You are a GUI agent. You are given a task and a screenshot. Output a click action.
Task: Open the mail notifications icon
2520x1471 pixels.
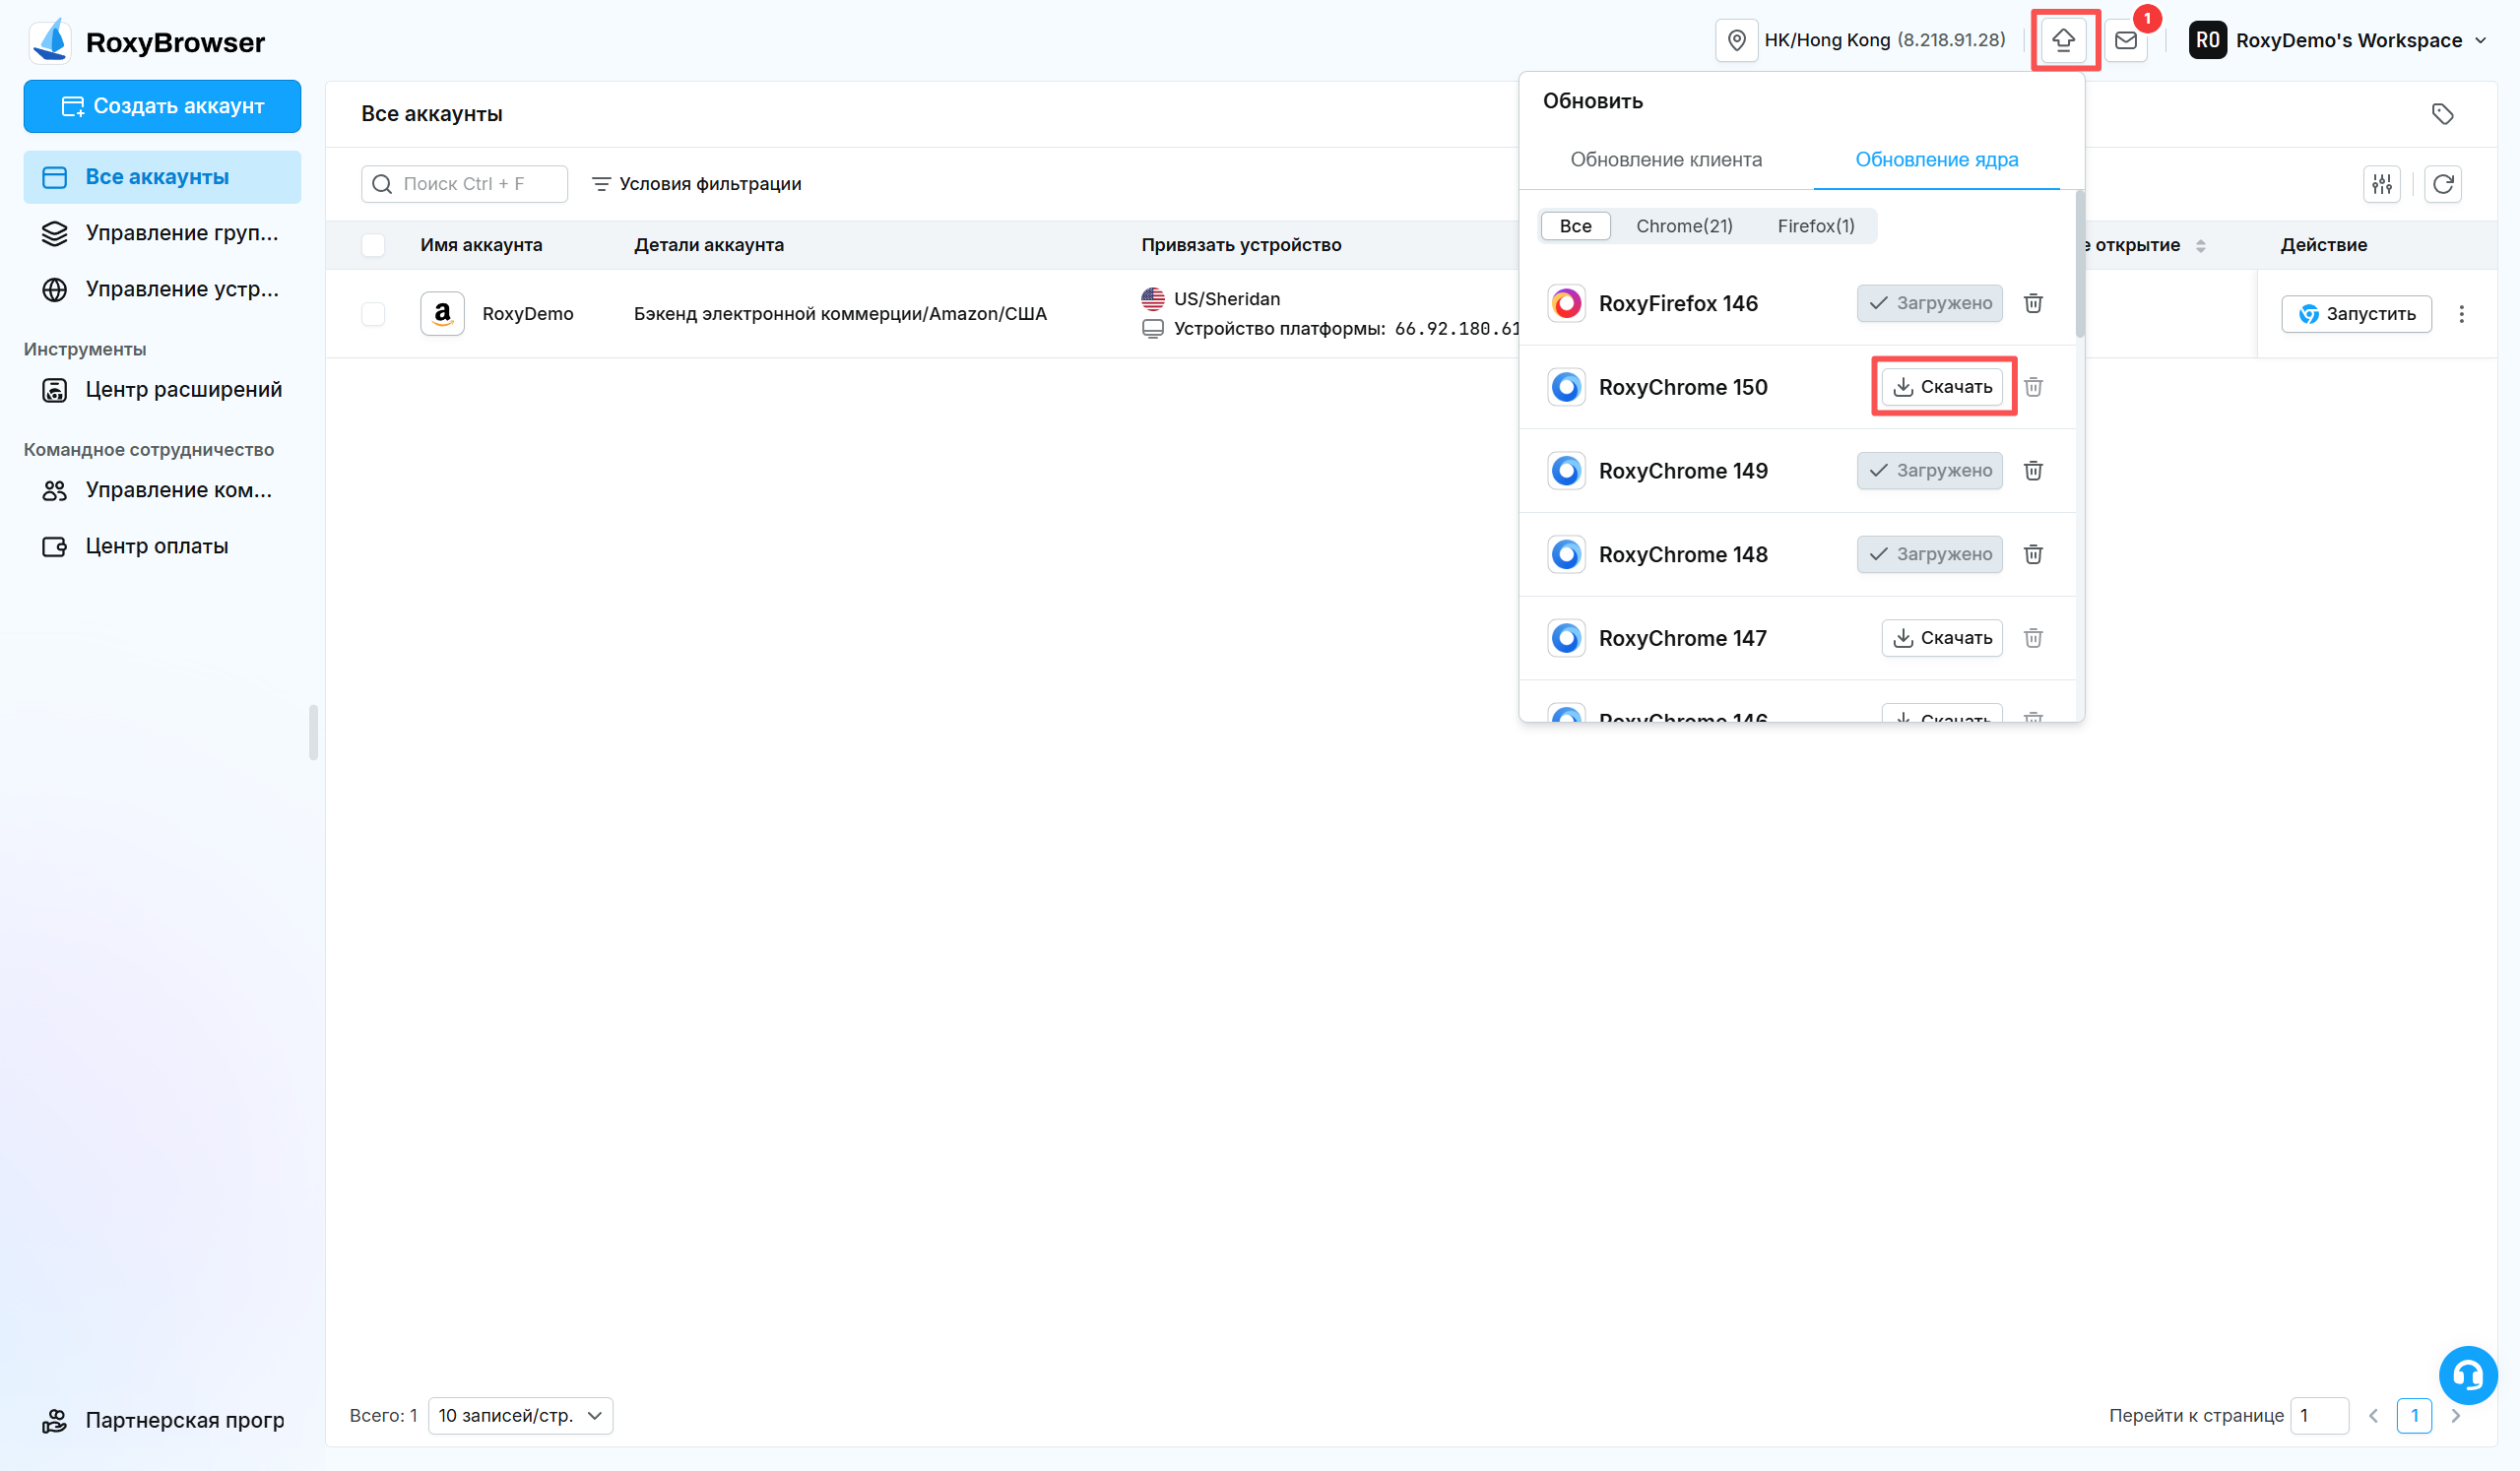2126,40
